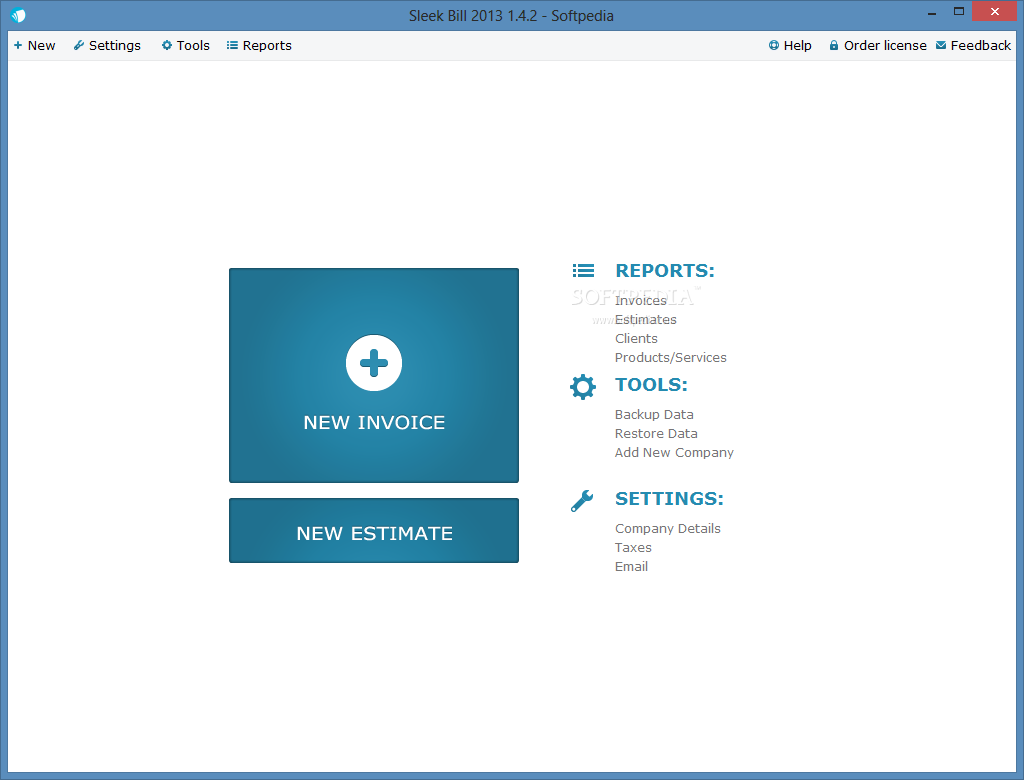Click the Sleek Bill app logo icon
The image size is (1024, 780).
[x=18, y=15]
